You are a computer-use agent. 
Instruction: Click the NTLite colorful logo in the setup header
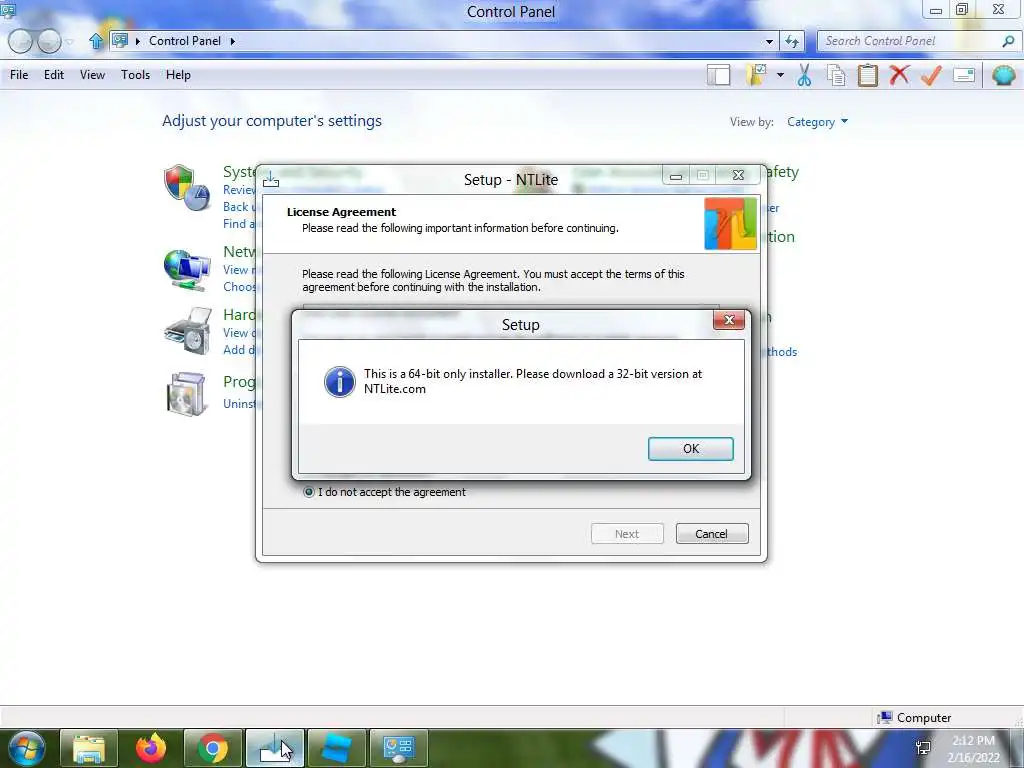[730, 224]
